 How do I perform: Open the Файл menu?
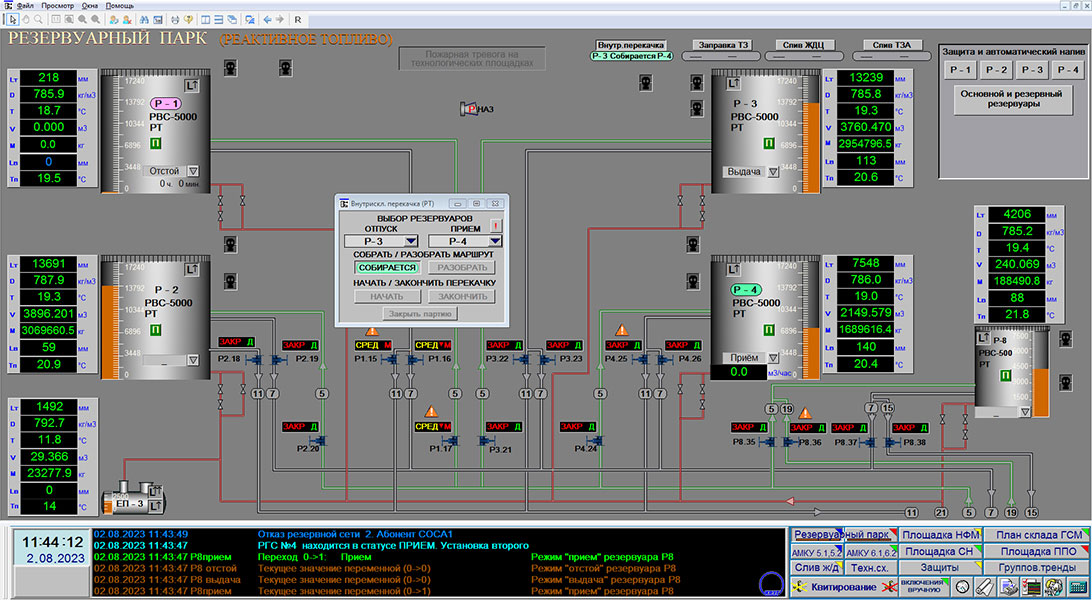tap(25, 6)
